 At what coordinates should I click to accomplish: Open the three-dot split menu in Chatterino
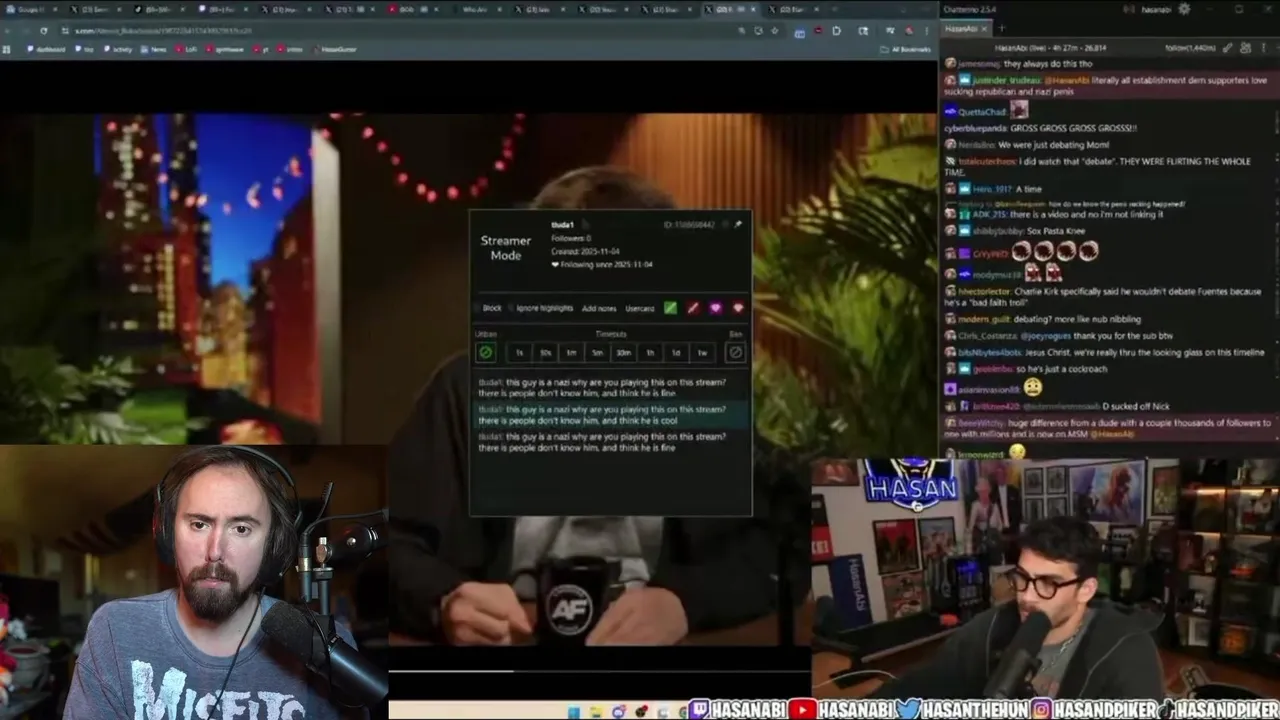click(x=1264, y=47)
